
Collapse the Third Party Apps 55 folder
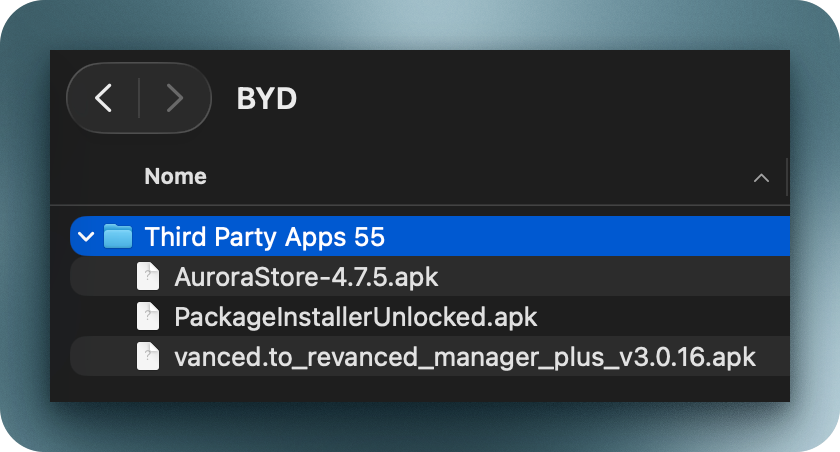click(x=86, y=237)
